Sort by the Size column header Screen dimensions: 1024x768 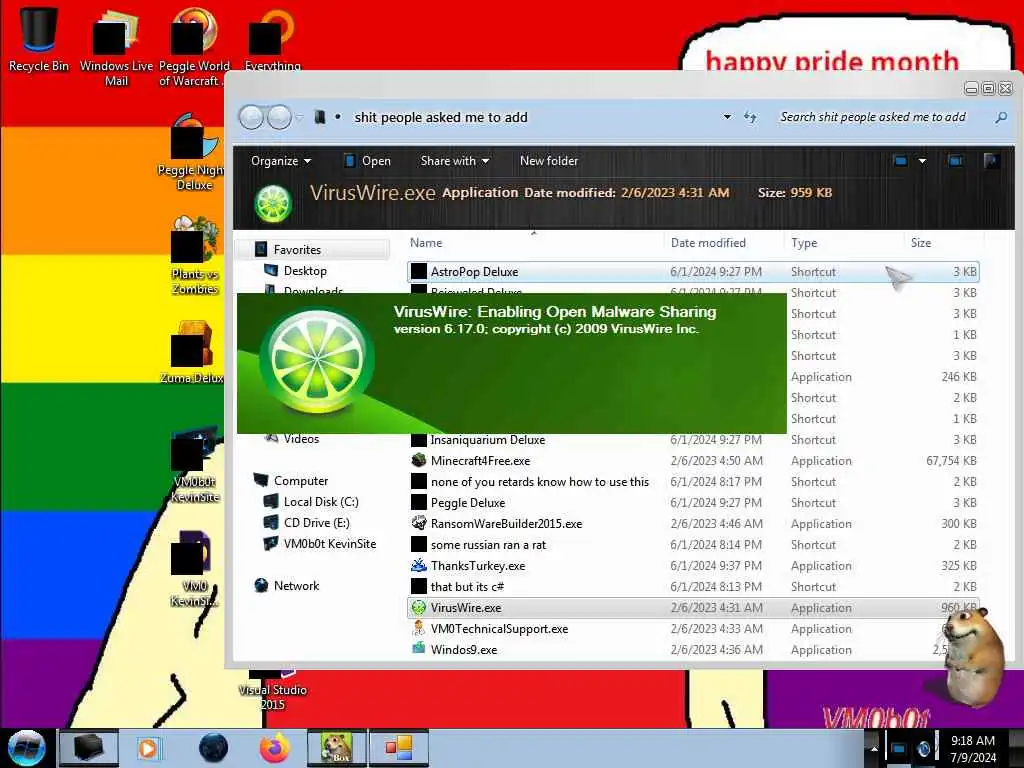point(921,243)
